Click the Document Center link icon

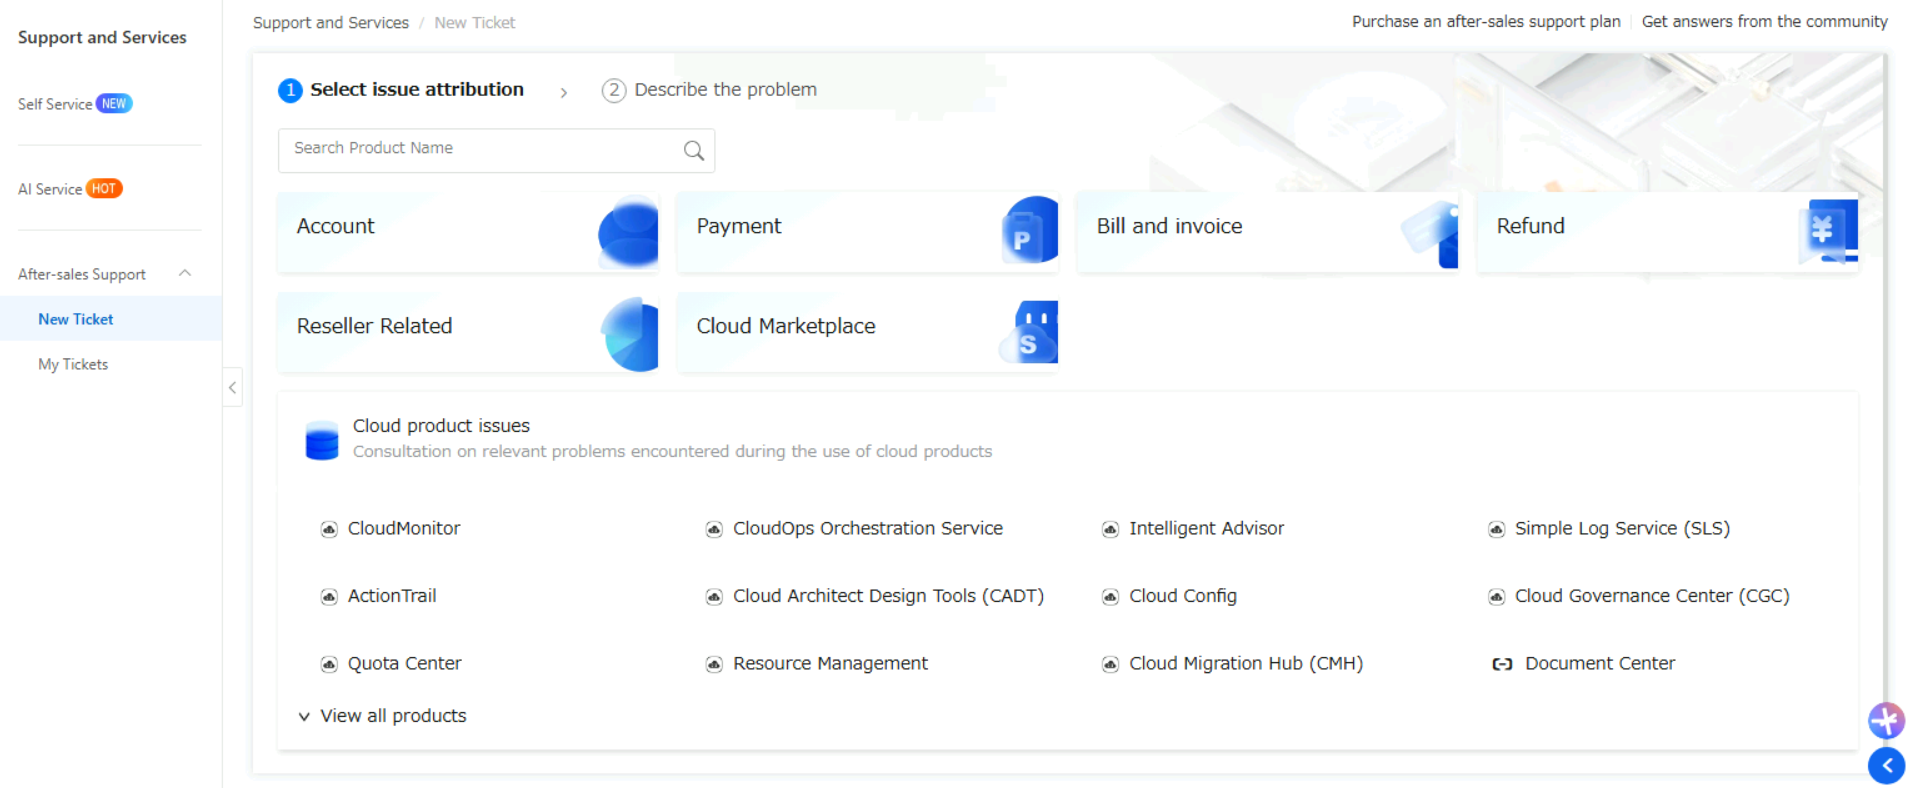pos(1501,664)
